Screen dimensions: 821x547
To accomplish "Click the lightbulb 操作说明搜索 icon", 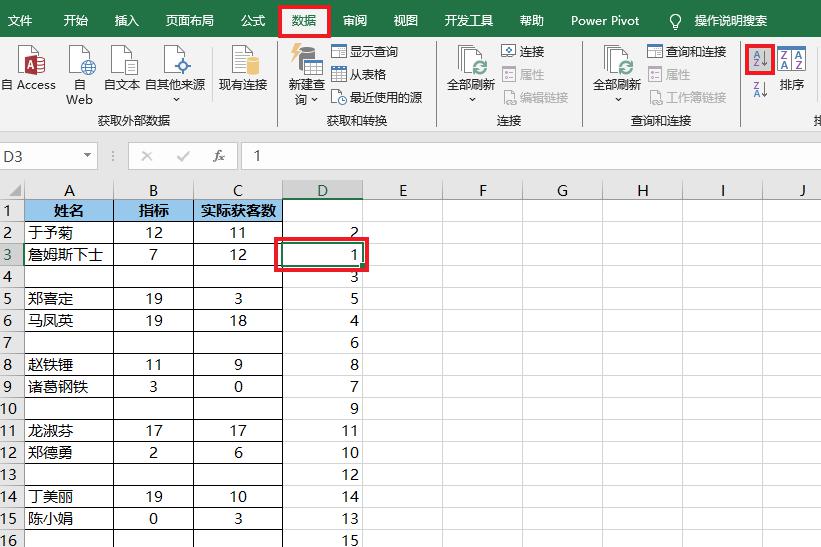I will point(675,21).
